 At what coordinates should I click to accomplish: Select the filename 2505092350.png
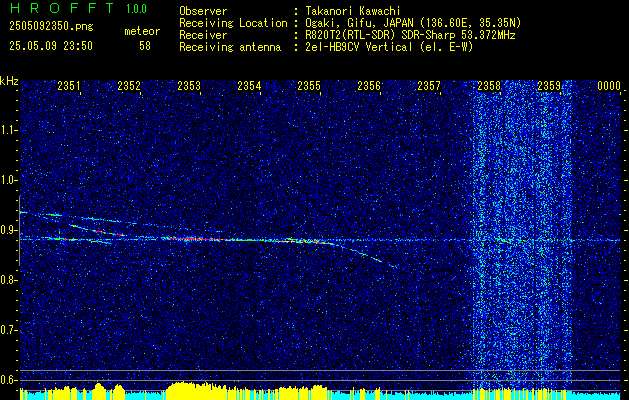(x=51, y=27)
